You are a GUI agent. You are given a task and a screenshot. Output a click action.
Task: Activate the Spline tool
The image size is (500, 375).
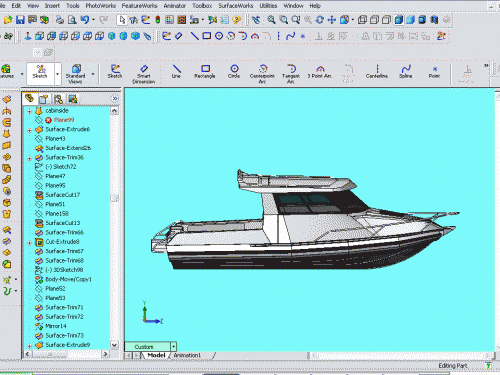pyautogui.click(x=406, y=72)
